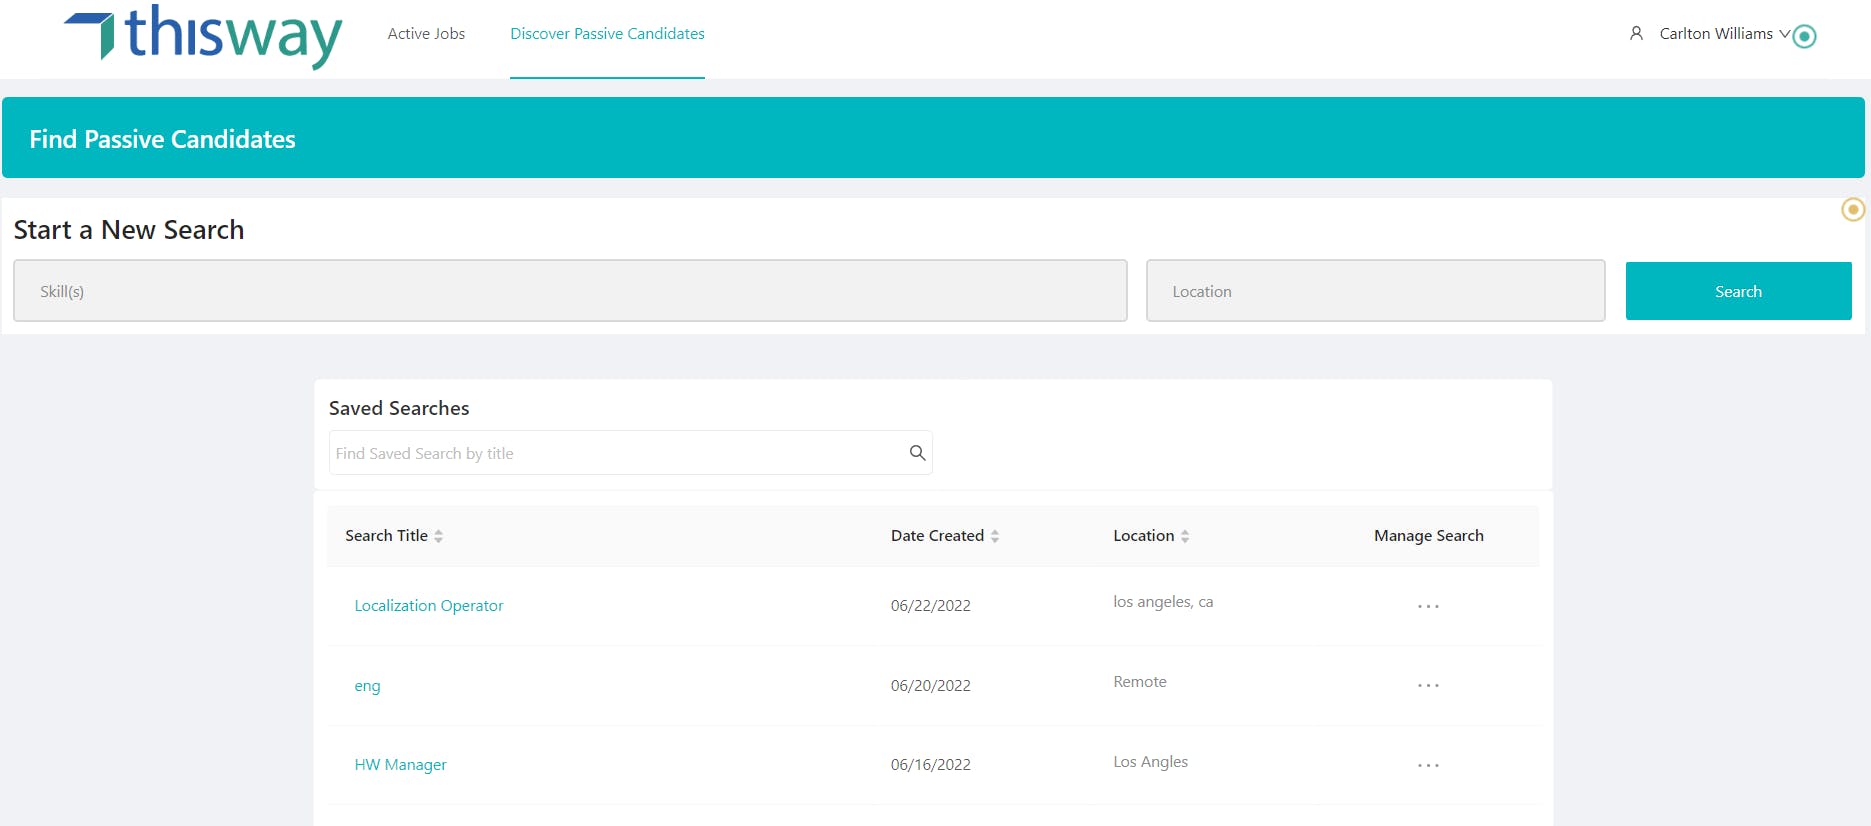The width and height of the screenshot is (1871, 826).
Task: Sort by Search Title column arrows
Action: point(438,536)
